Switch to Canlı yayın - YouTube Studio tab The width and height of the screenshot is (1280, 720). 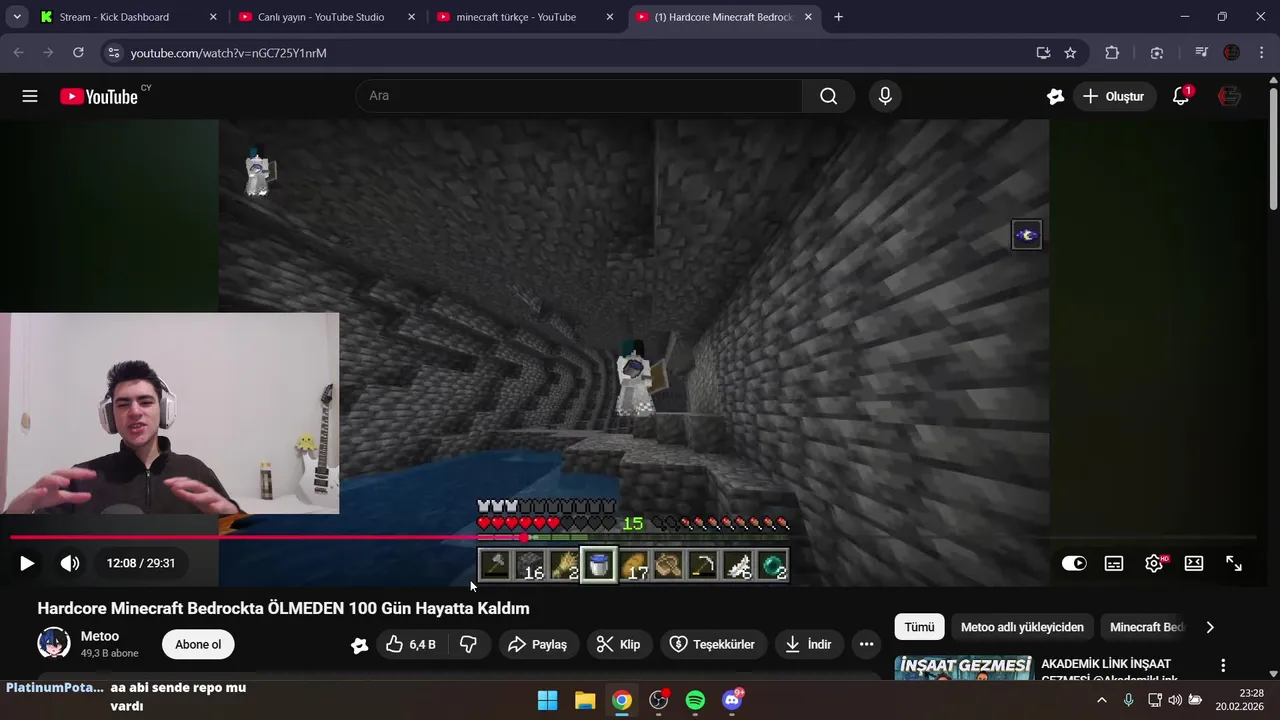coord(325,17)
